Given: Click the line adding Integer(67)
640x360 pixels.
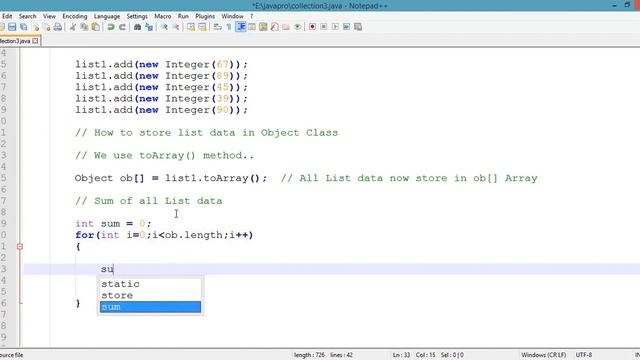Looking at the screenshot, I should tap(161, 64).
